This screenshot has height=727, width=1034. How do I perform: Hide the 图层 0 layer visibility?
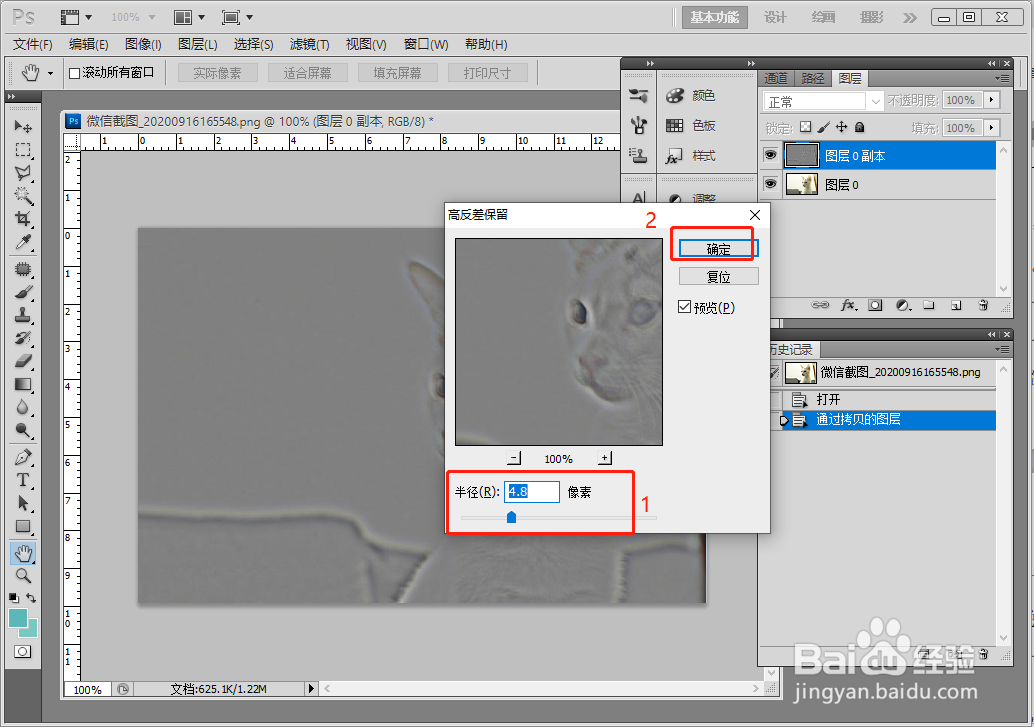click(770, 184)
